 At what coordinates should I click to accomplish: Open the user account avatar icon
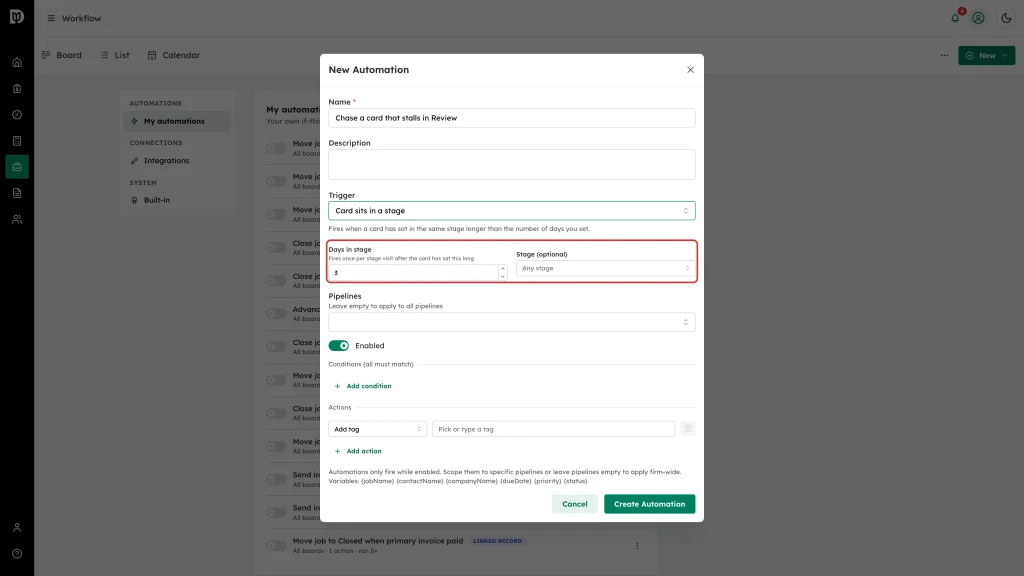point(978,18)
